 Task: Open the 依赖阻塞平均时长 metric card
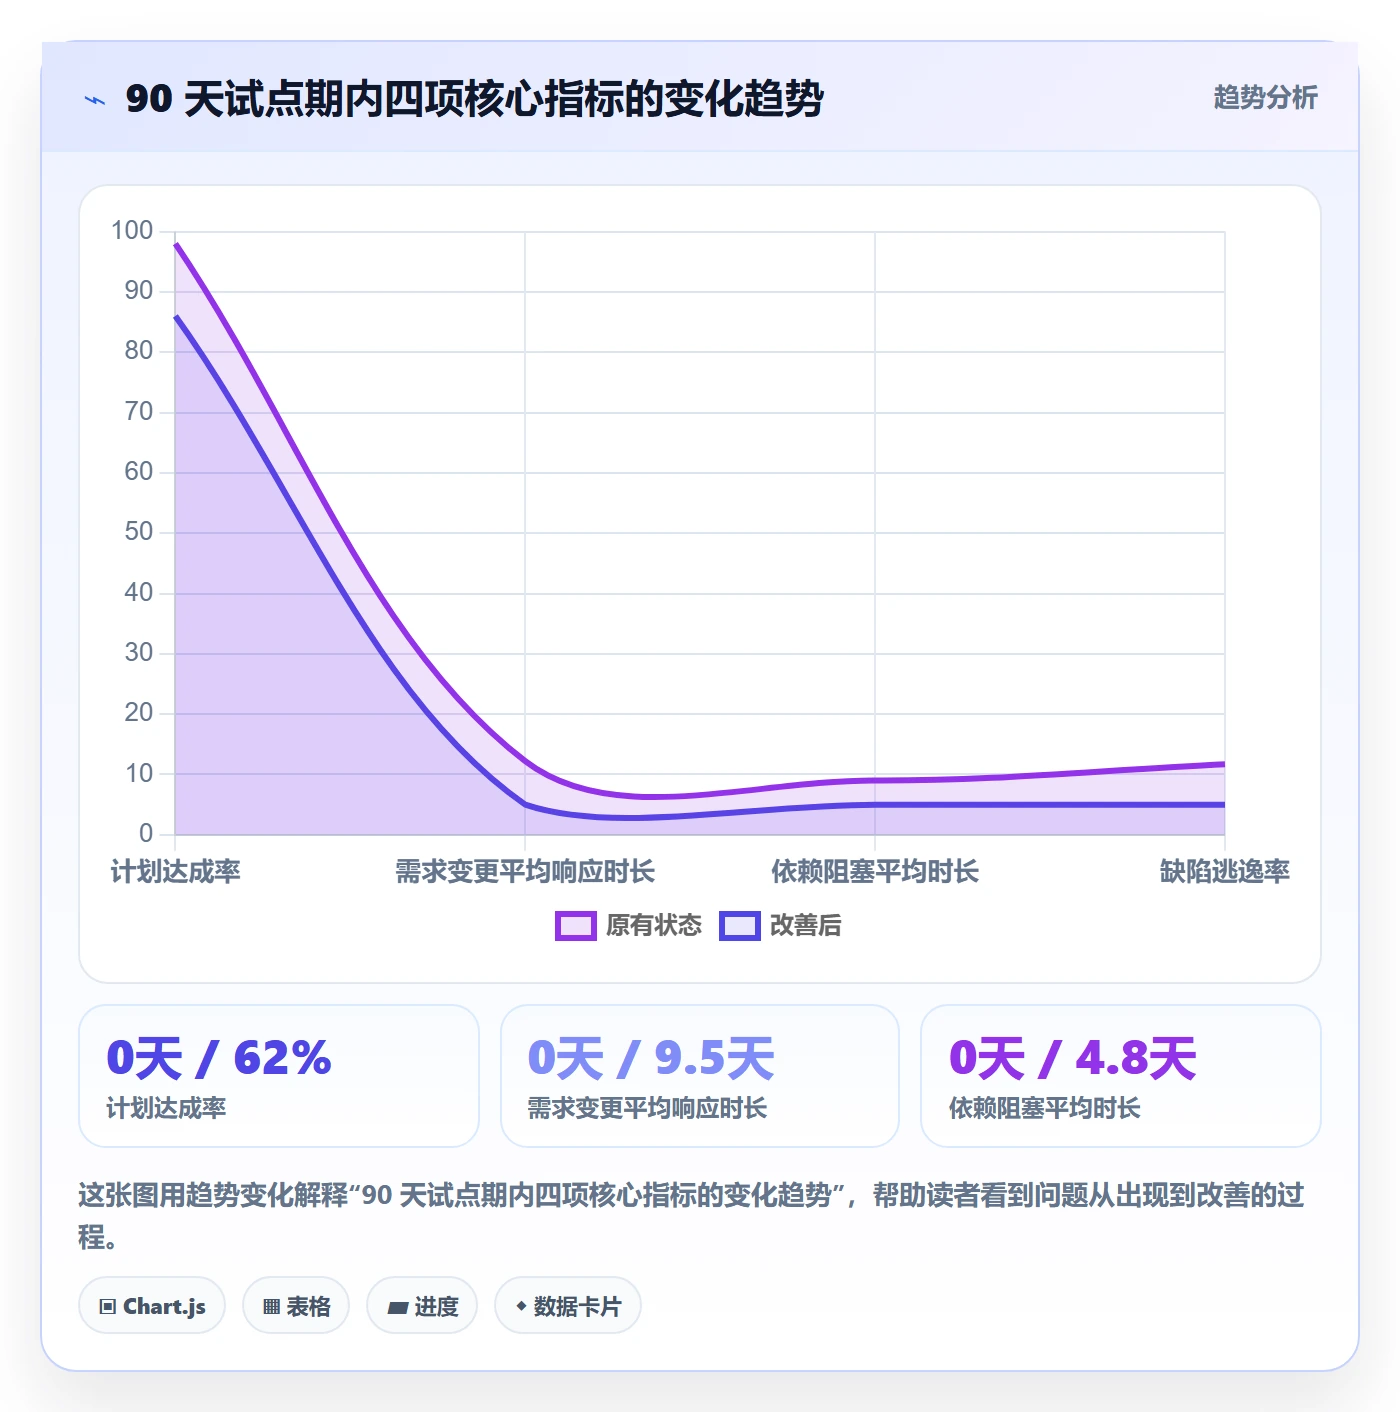(x=1121, y=1076)
